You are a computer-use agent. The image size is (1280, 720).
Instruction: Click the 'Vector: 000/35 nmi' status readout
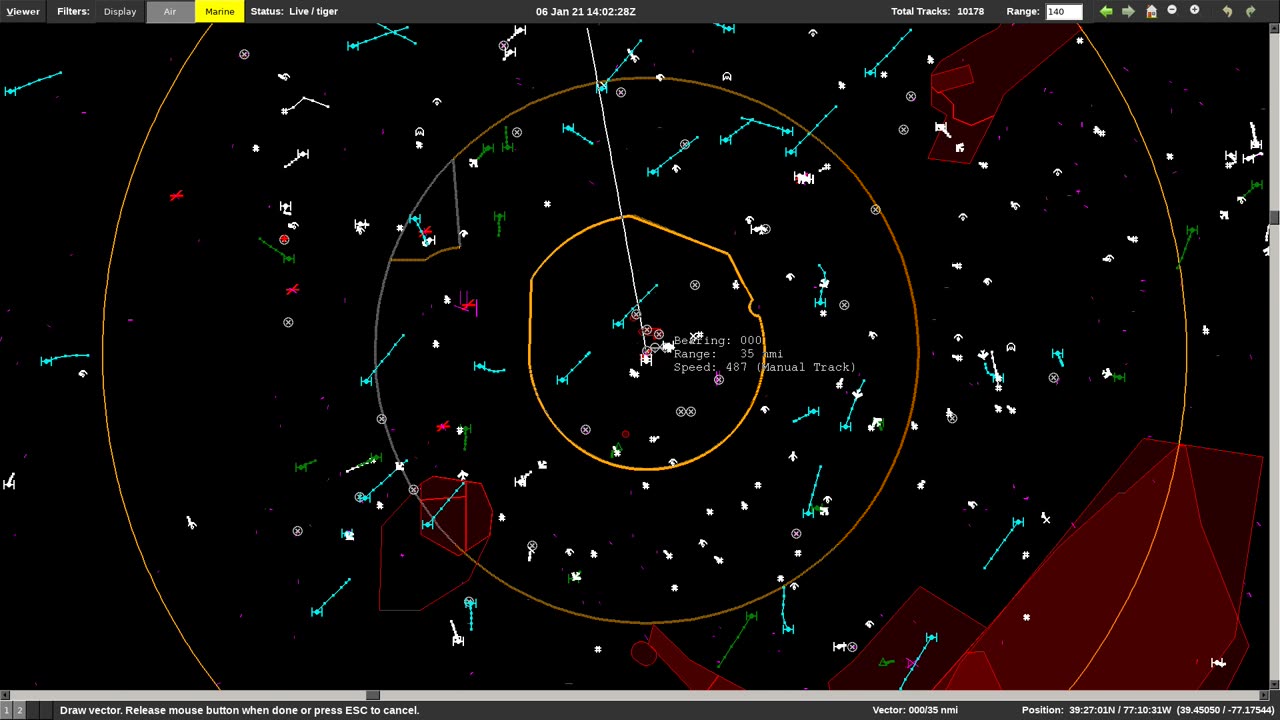click(915, 710)
